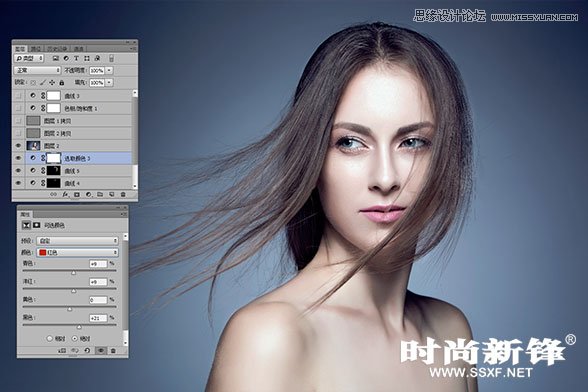Image resolution: width=588 pixels, height=392 pixels.
Task: Select the mask icon in Properties panel
Action: pos(36,225)
